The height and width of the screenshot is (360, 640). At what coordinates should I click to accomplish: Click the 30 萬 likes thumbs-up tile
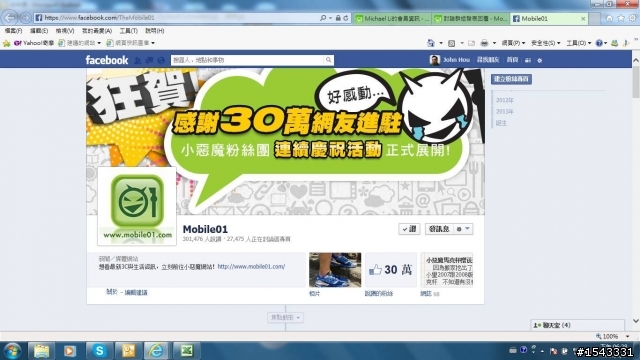click(391, 270)
